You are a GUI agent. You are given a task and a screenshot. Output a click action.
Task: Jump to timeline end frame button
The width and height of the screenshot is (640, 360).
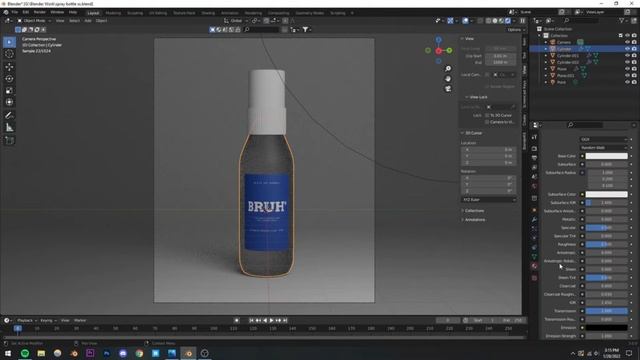(285, 320)
